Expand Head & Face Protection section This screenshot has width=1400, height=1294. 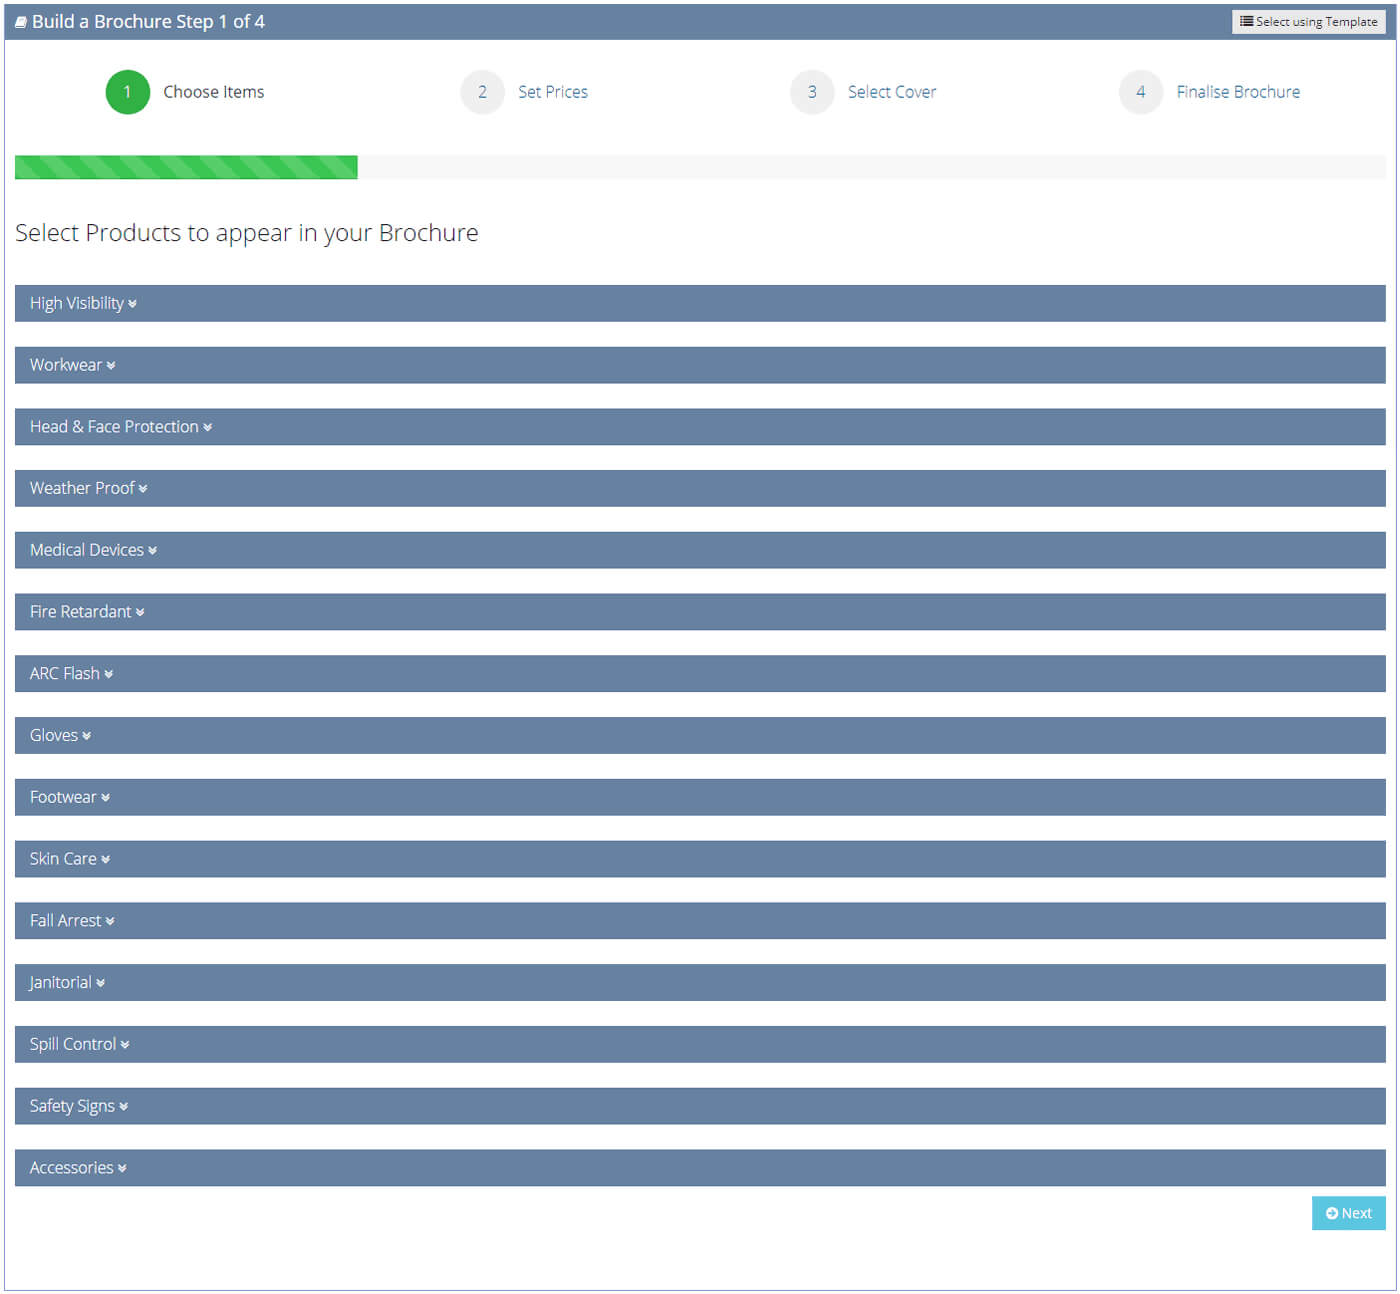700,427
